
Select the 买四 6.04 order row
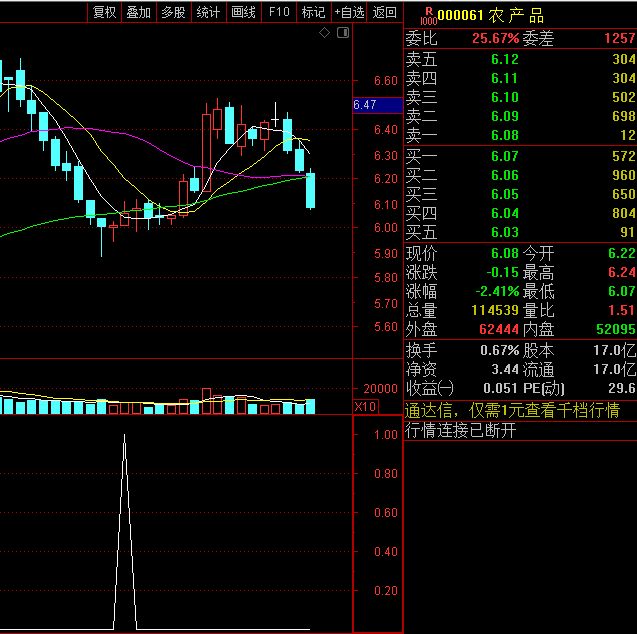click(520, 213)
